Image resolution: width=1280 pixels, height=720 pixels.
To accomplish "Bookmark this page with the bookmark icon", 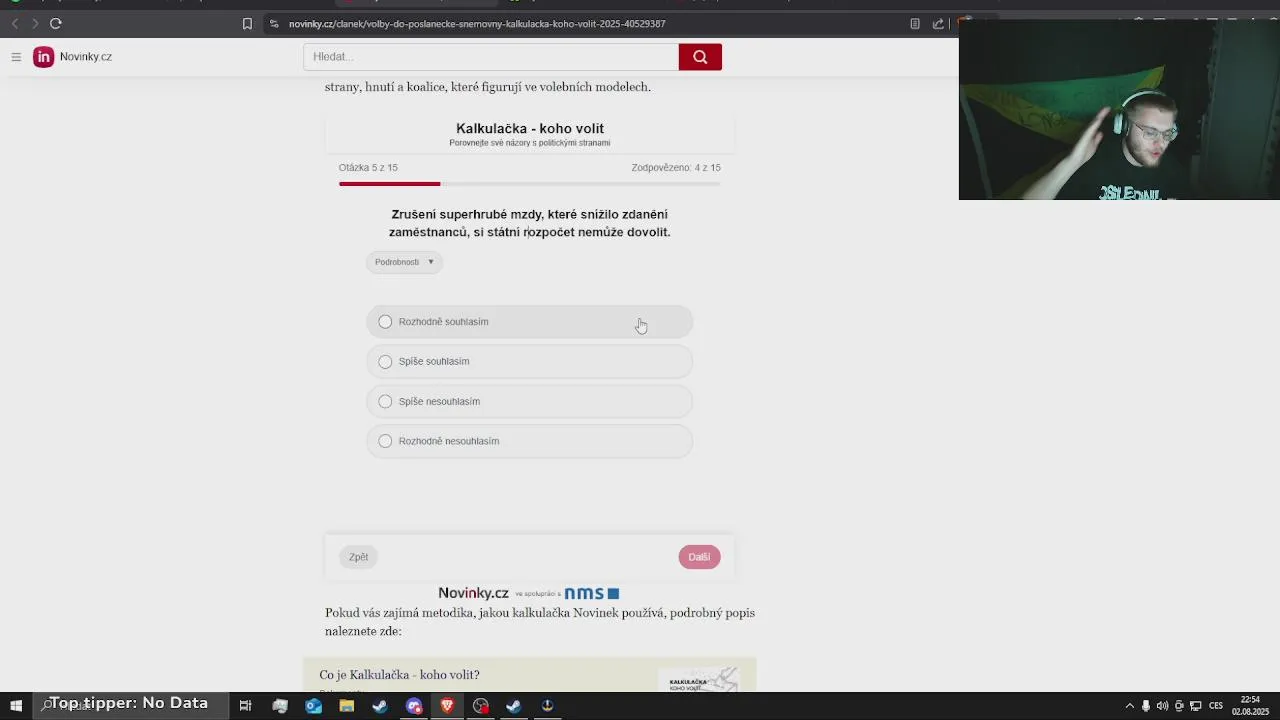I will point(247,24).
